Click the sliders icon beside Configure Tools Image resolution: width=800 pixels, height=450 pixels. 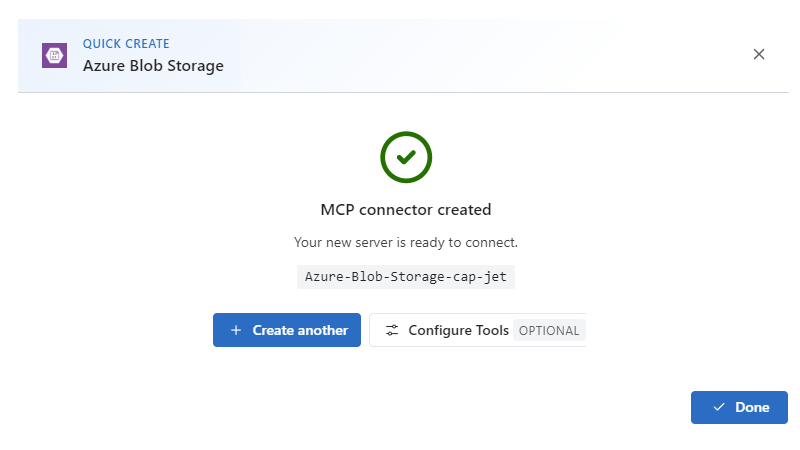(x=392, y=330)
